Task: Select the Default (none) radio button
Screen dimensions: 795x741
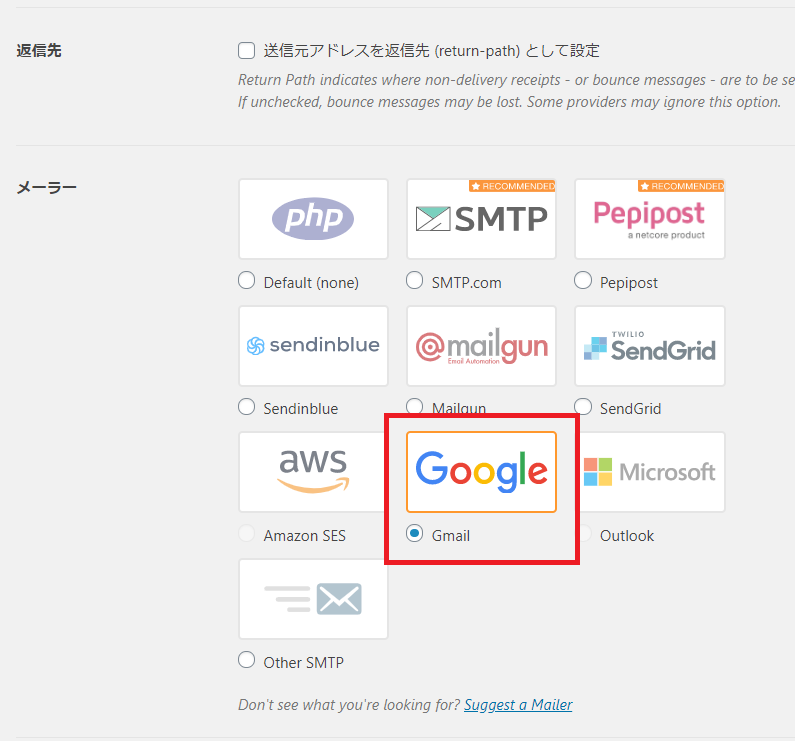Action: point(246,280)
